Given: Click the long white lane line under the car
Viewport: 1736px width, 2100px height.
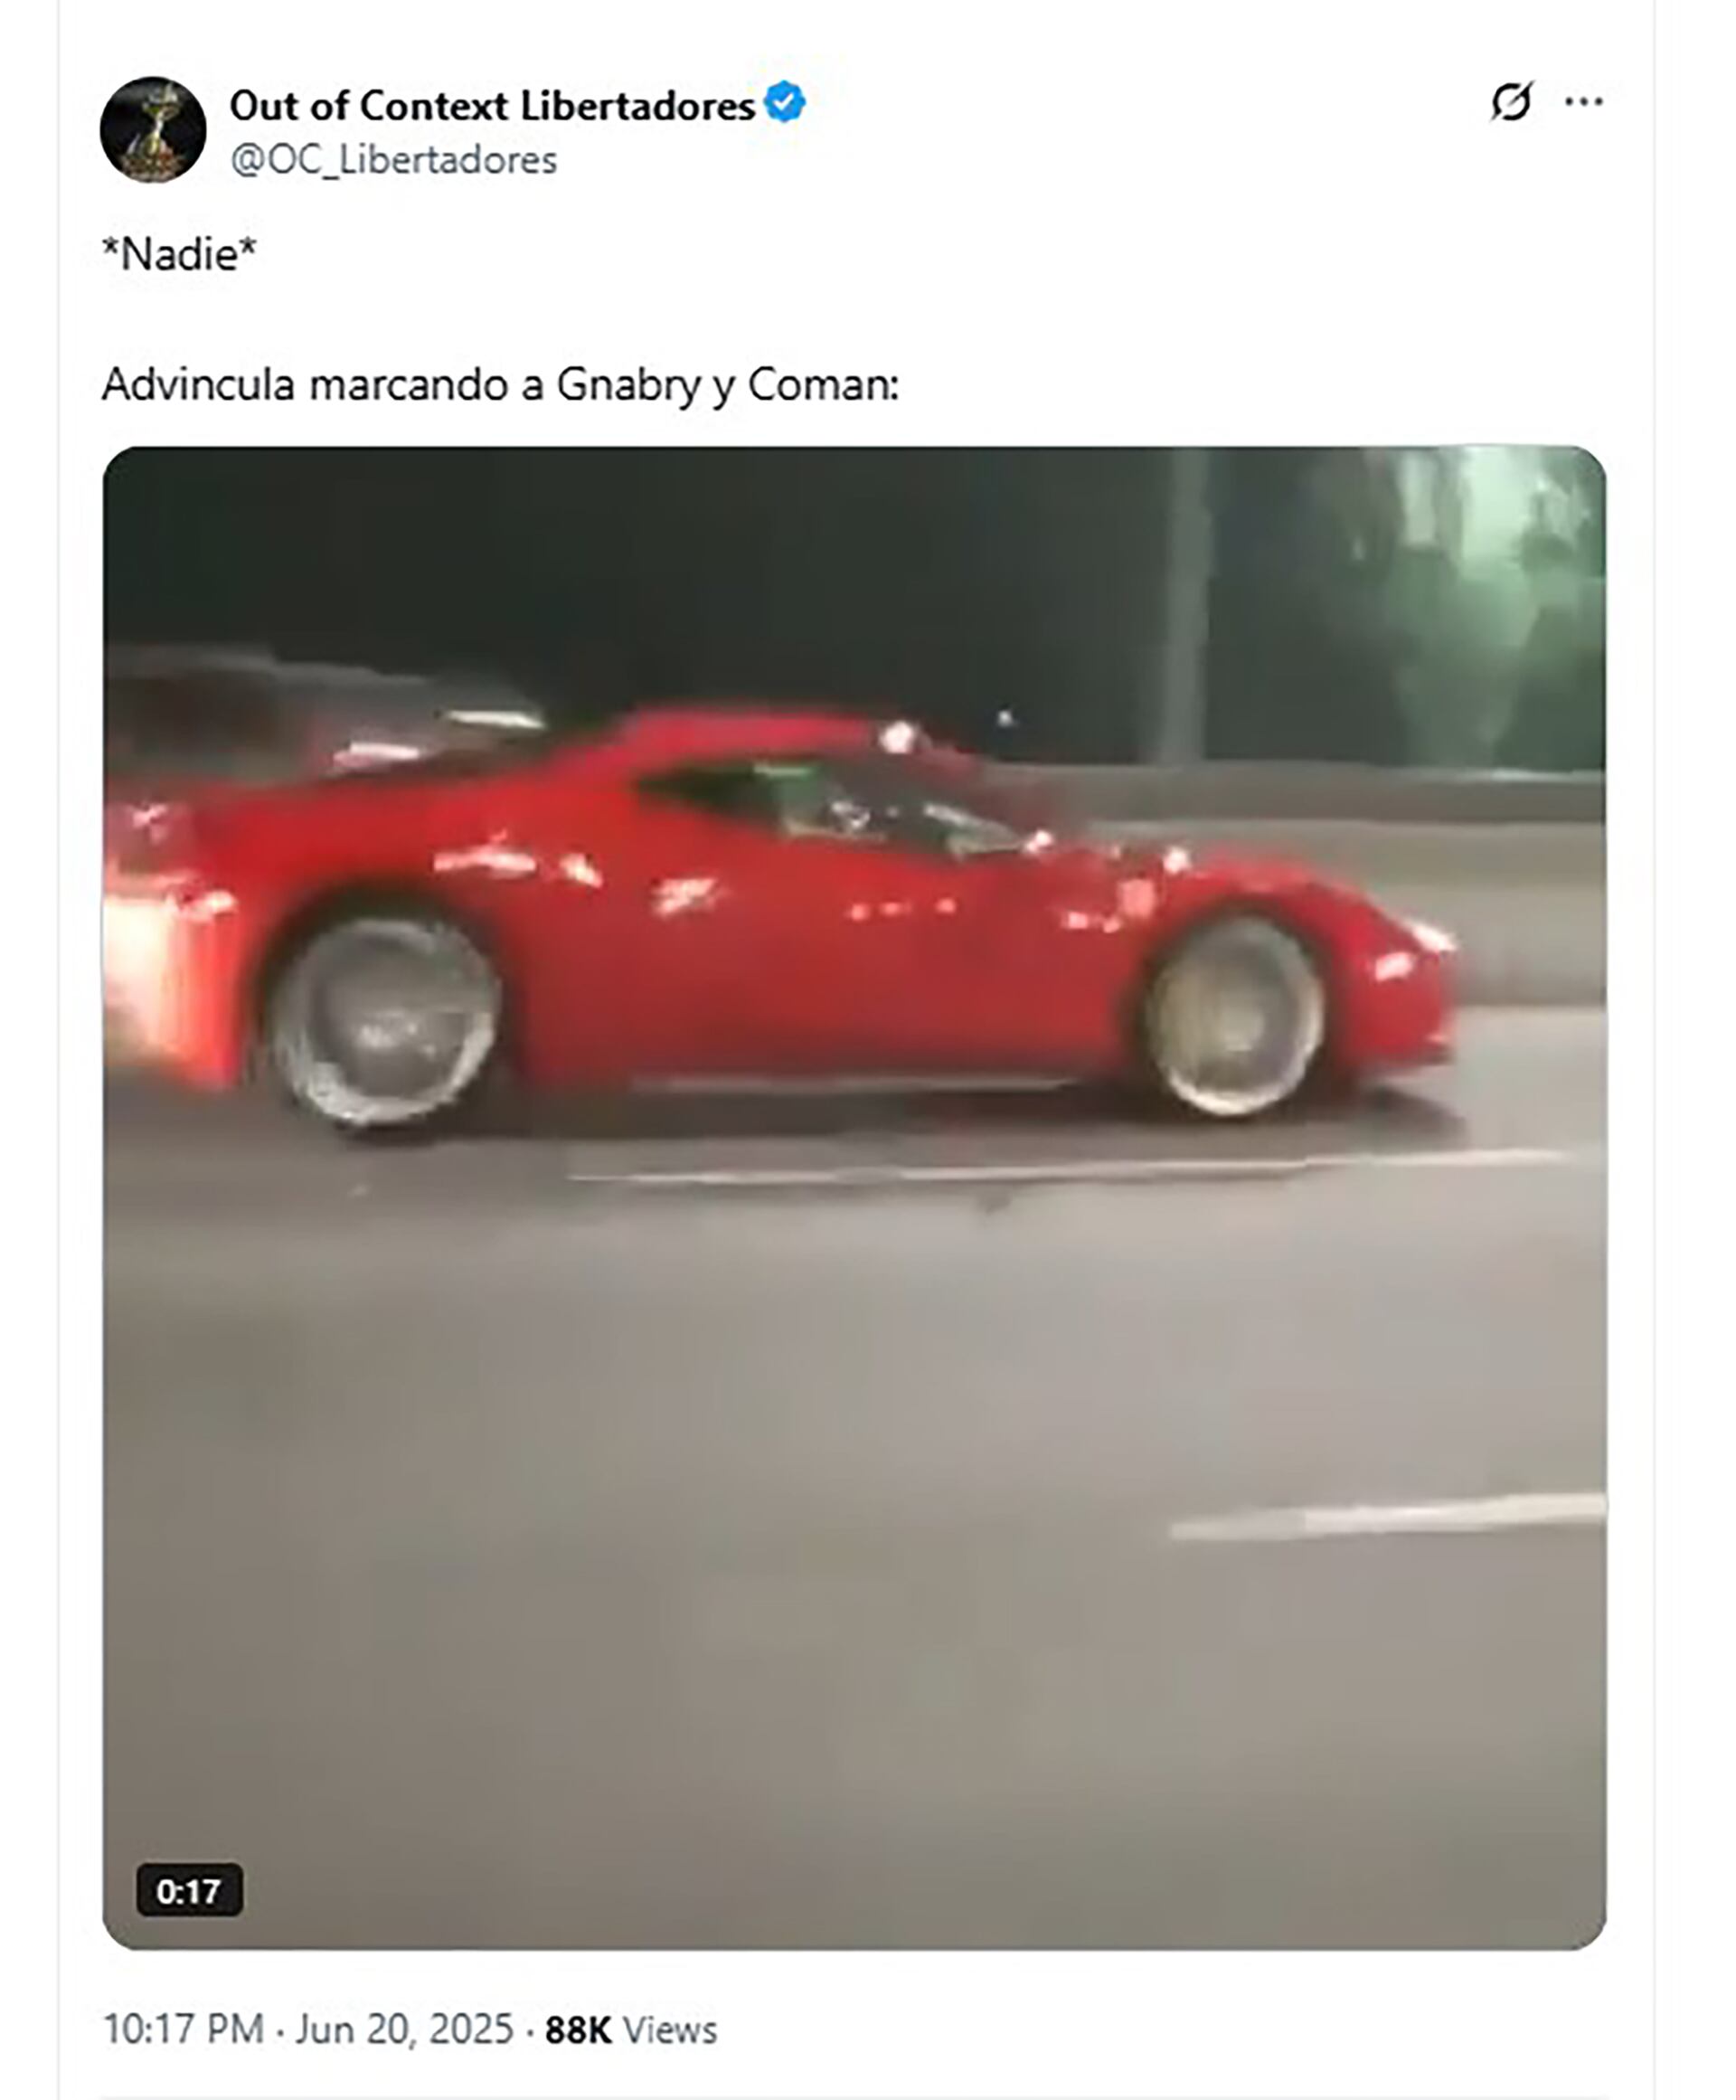Looking at the screenshot, I should point(1065,1168).
